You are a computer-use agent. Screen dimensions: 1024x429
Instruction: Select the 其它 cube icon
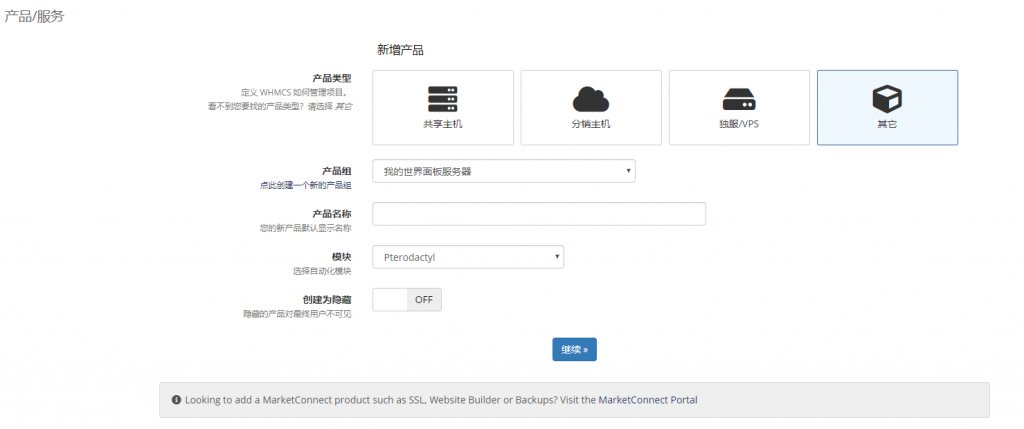pos(887,98)
